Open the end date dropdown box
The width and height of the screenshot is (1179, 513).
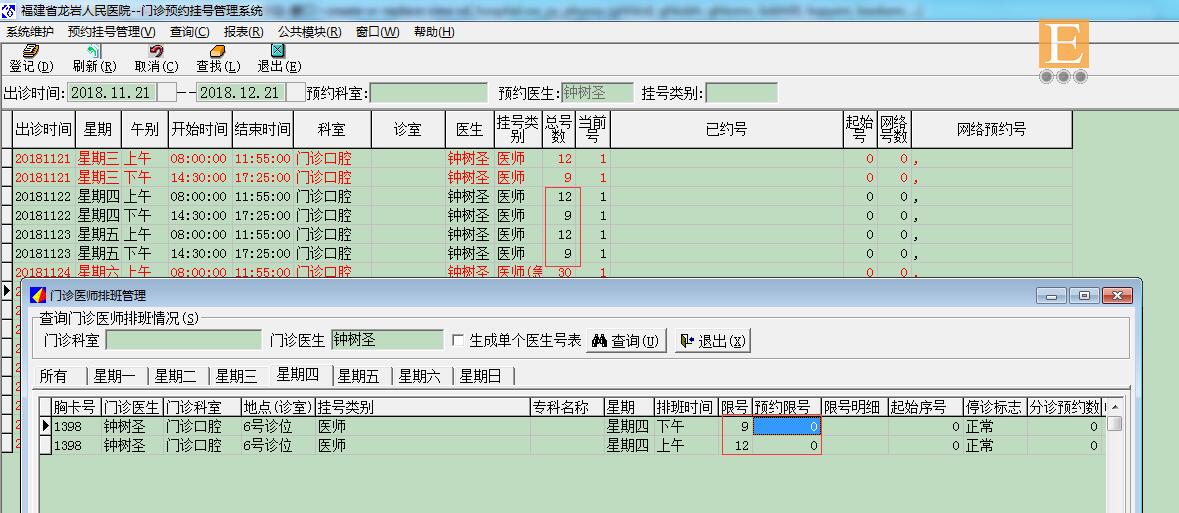pyautogui.click(x=296, y=93)
